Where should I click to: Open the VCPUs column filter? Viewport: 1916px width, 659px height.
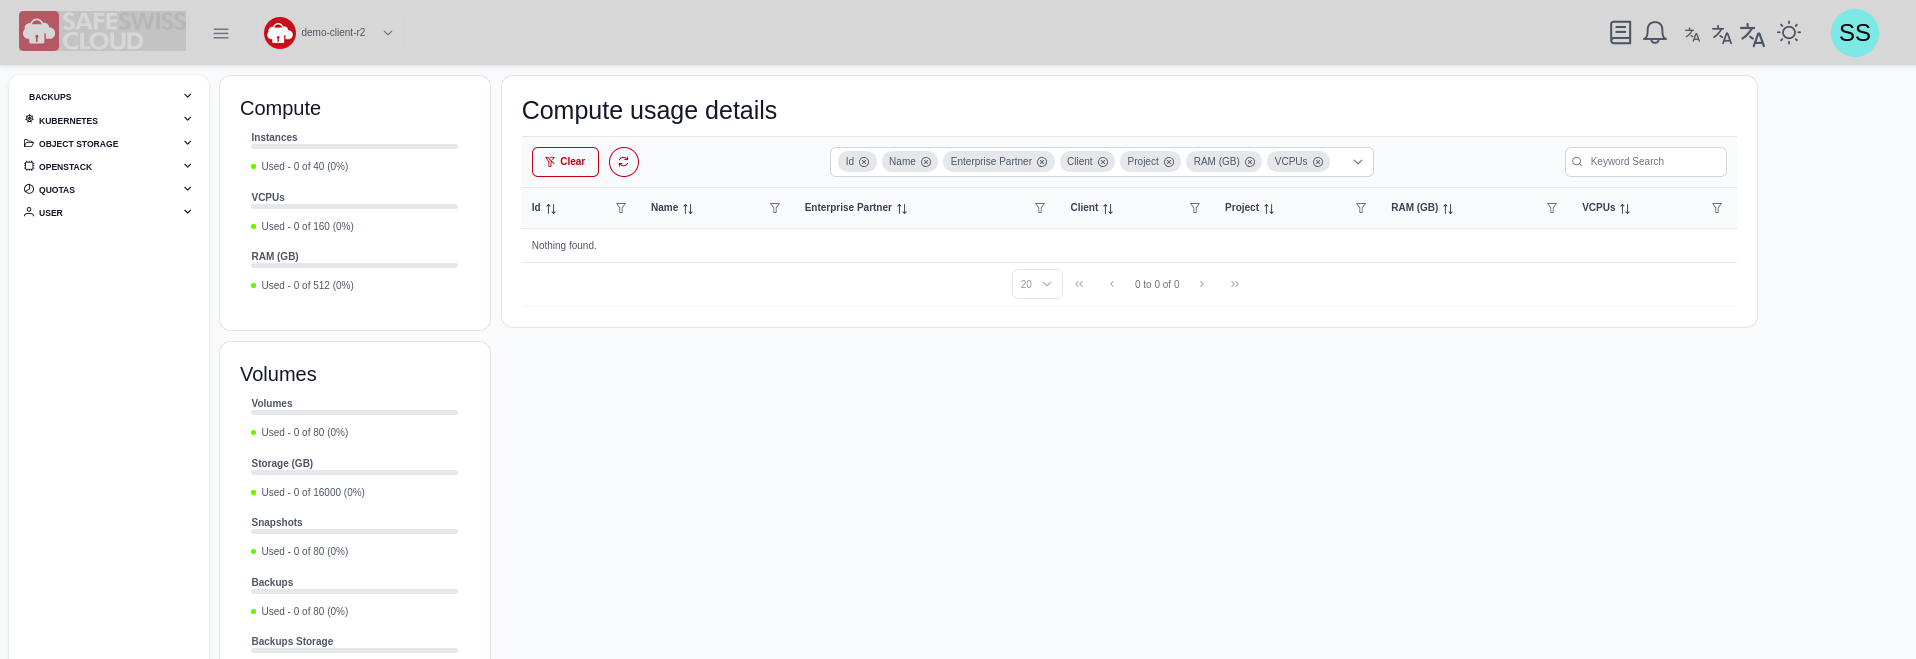[x=1717, y=208]
